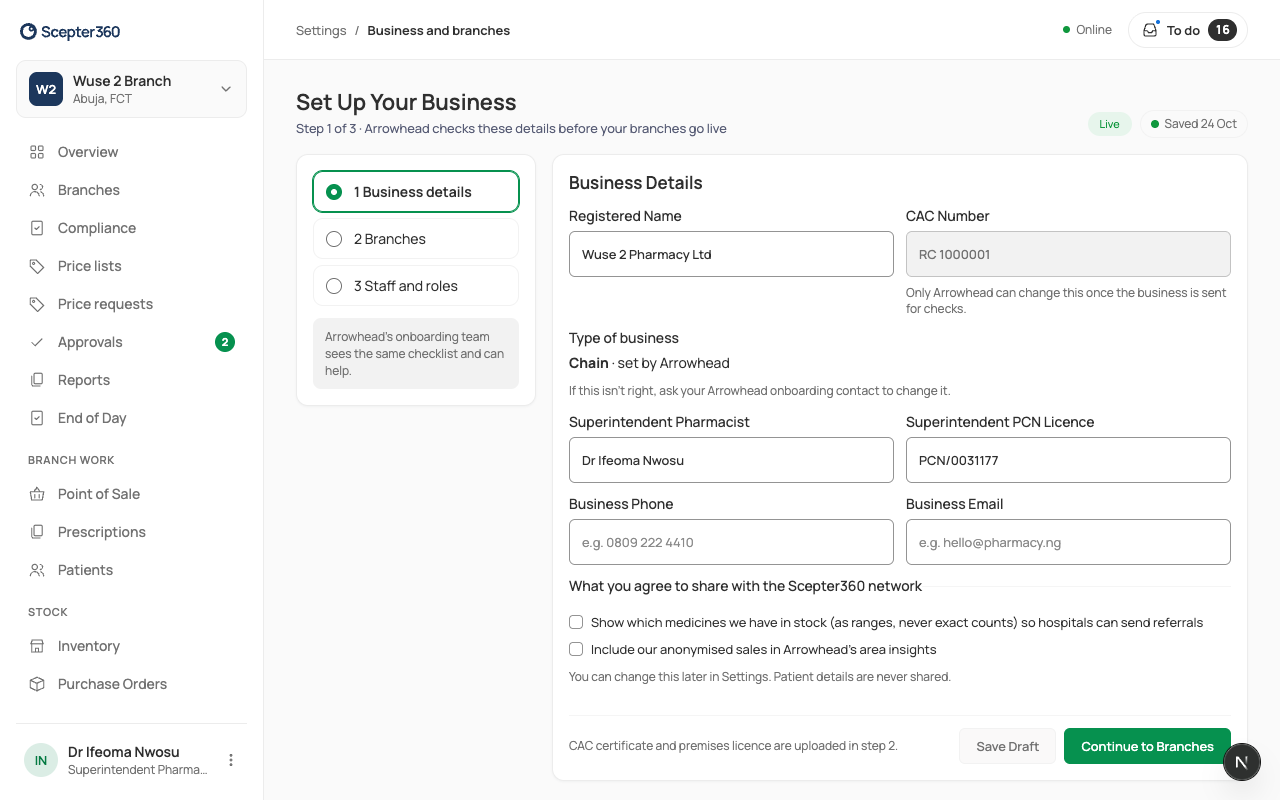Open the Approvals menu item
The image size is (1280, 800).
tap(131, 342)
